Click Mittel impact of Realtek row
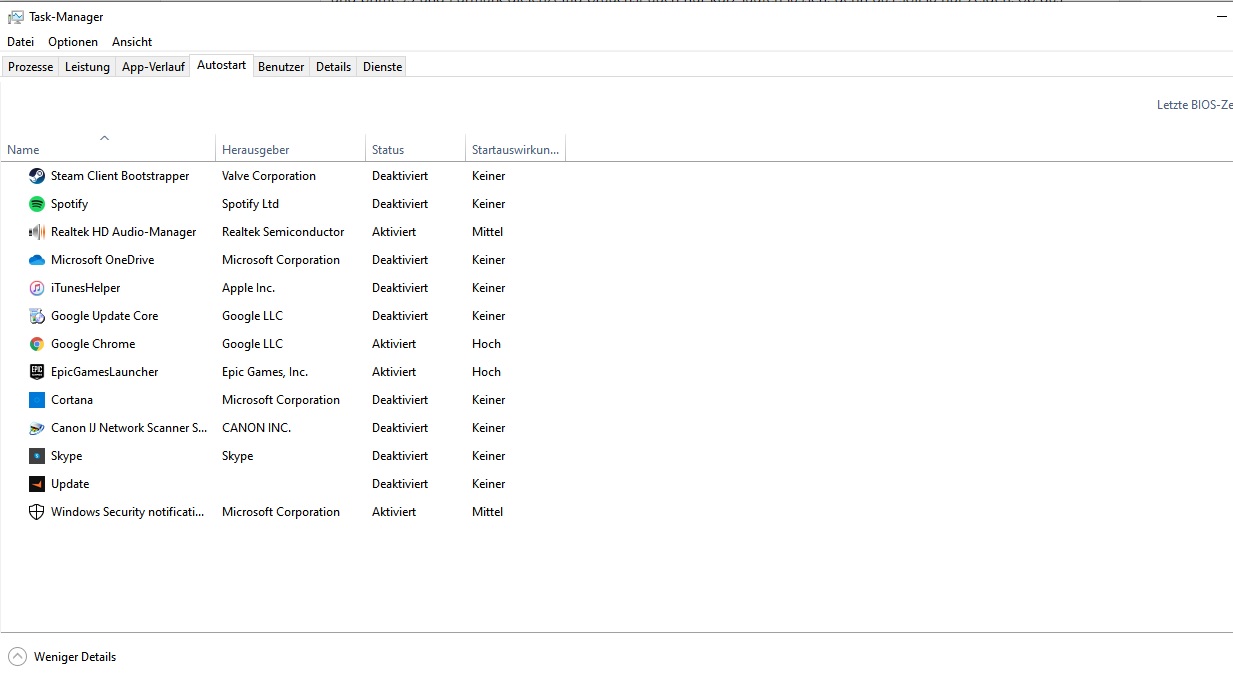The height and width of the screenshot is (675, 1233). (487, 232)
